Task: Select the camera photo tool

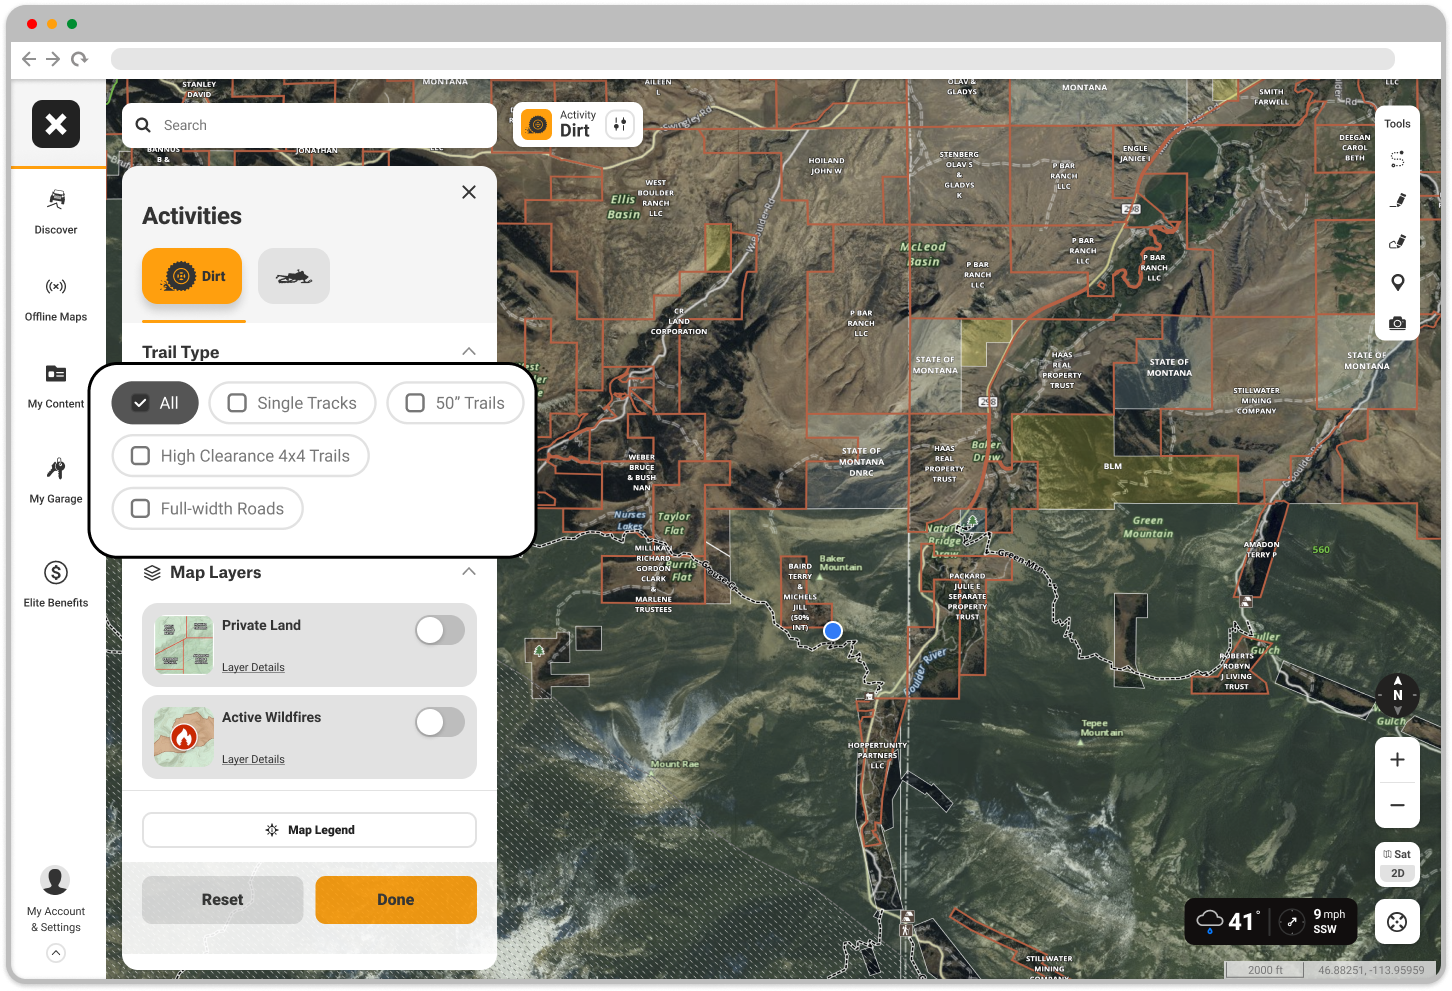Action: click(1398, 323)
